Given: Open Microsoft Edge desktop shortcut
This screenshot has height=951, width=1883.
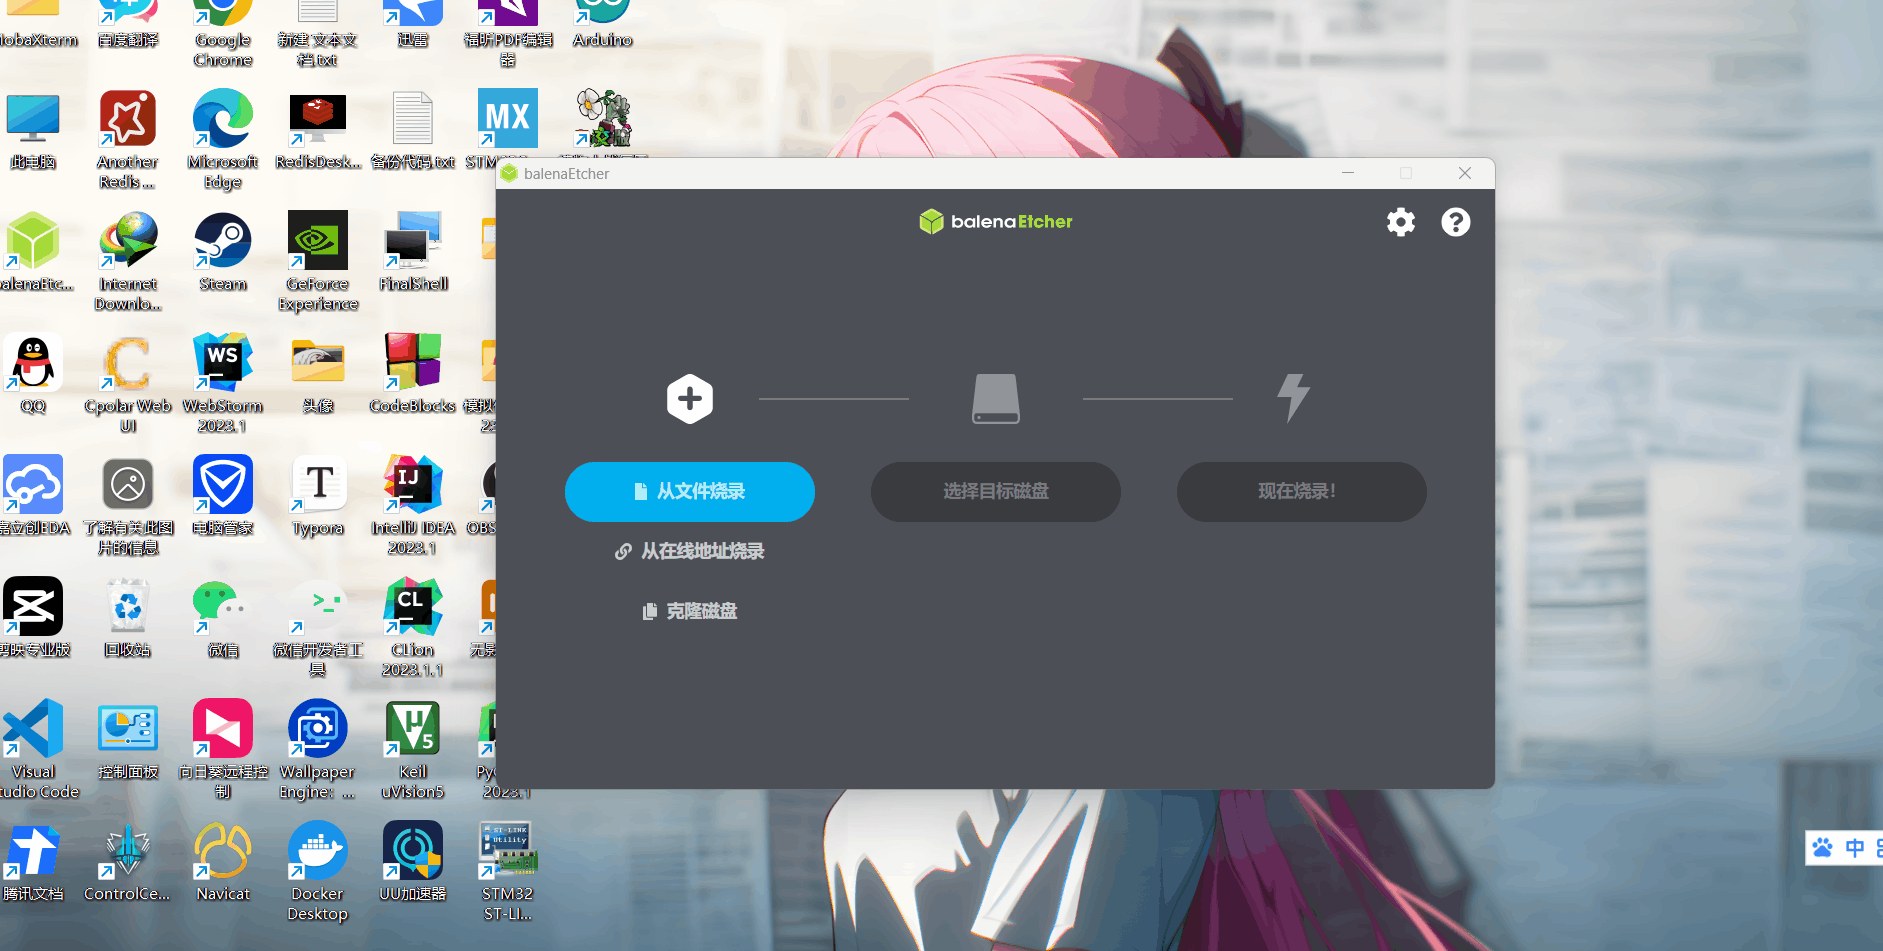Looking at the screenshot, I should pyautogui.click(x=223, y=139).
